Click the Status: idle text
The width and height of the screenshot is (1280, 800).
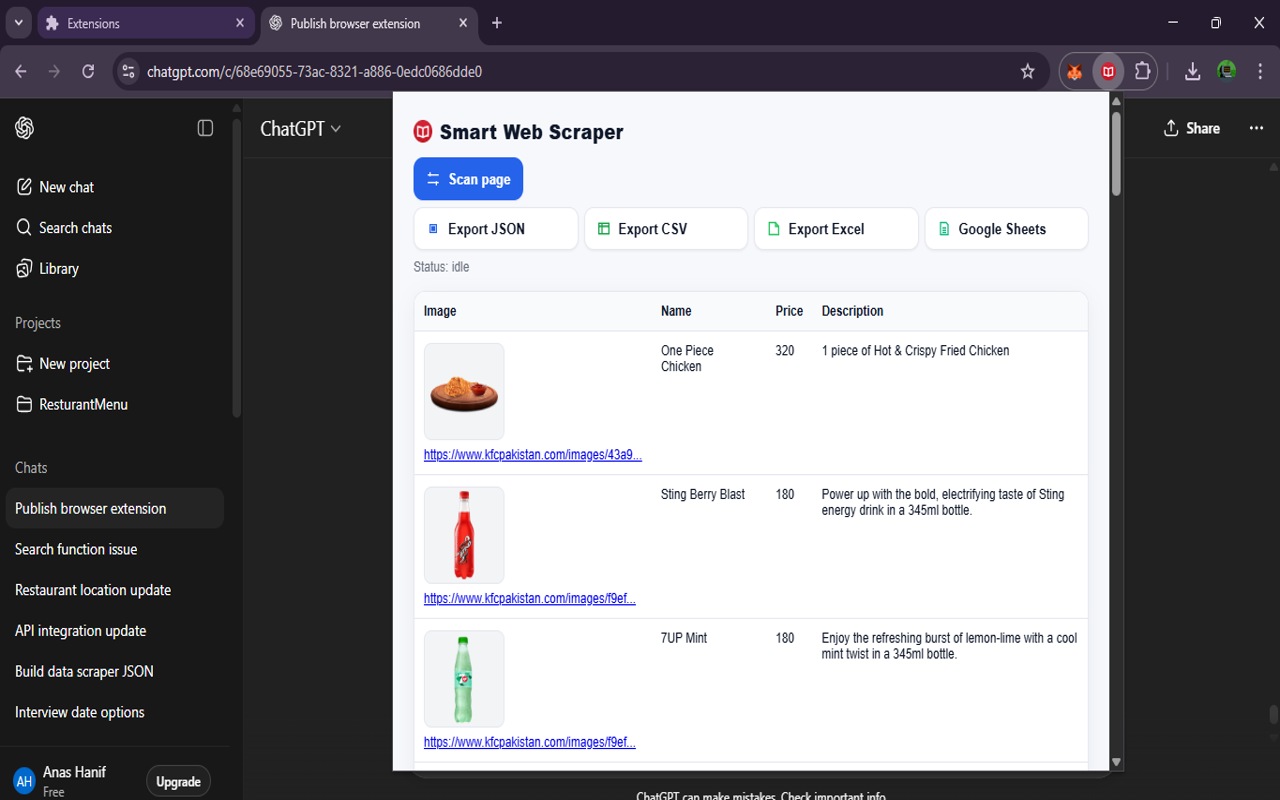point(441,267)
